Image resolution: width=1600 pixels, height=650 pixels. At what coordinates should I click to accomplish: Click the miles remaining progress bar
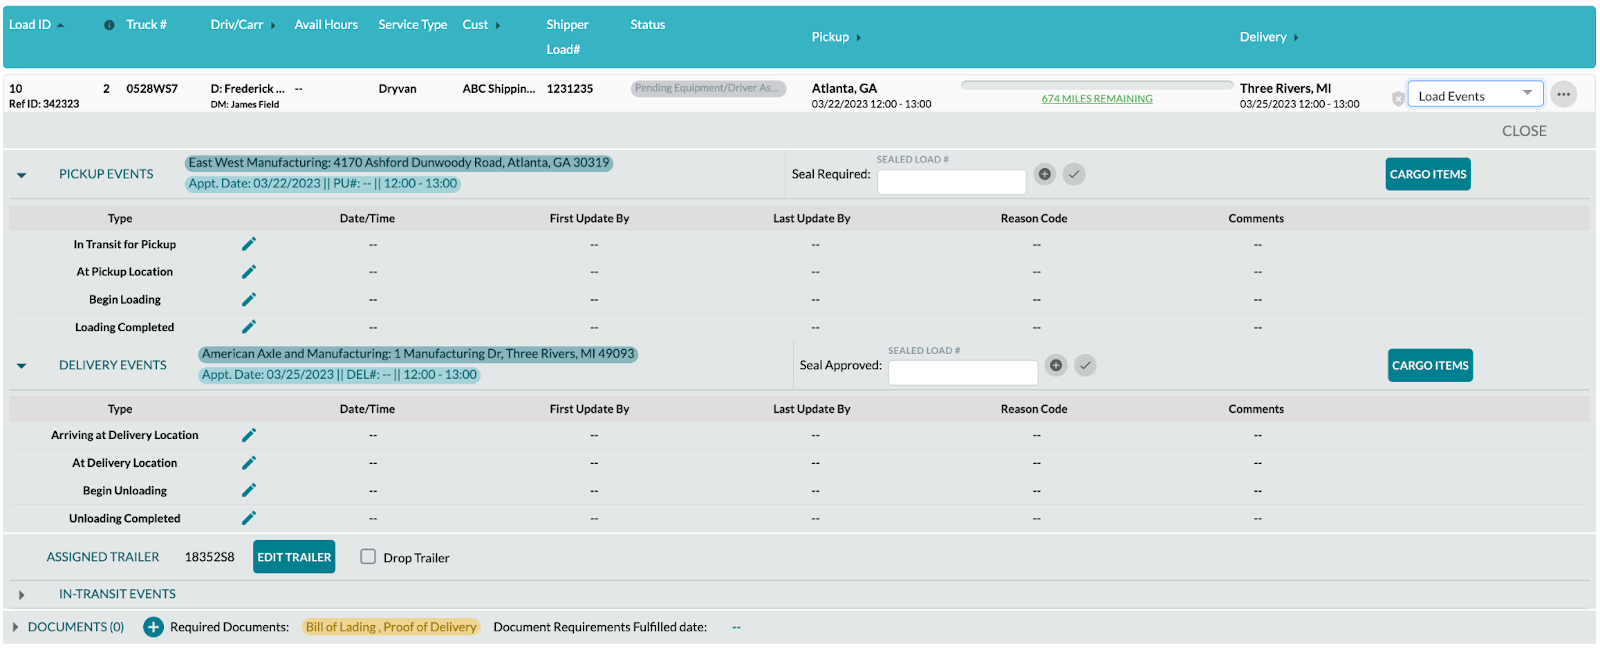pos(1097,85)
